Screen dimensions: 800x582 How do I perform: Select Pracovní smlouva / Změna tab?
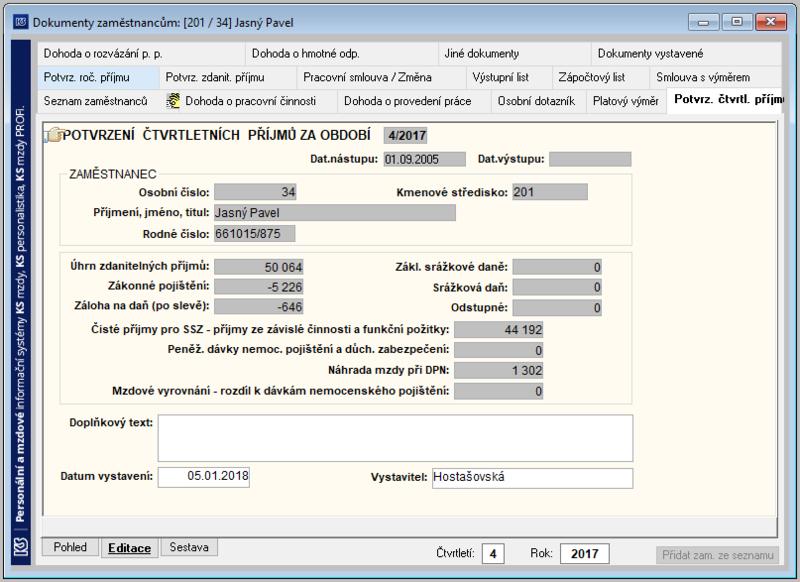pyautogui.click(x=382, y=78)
